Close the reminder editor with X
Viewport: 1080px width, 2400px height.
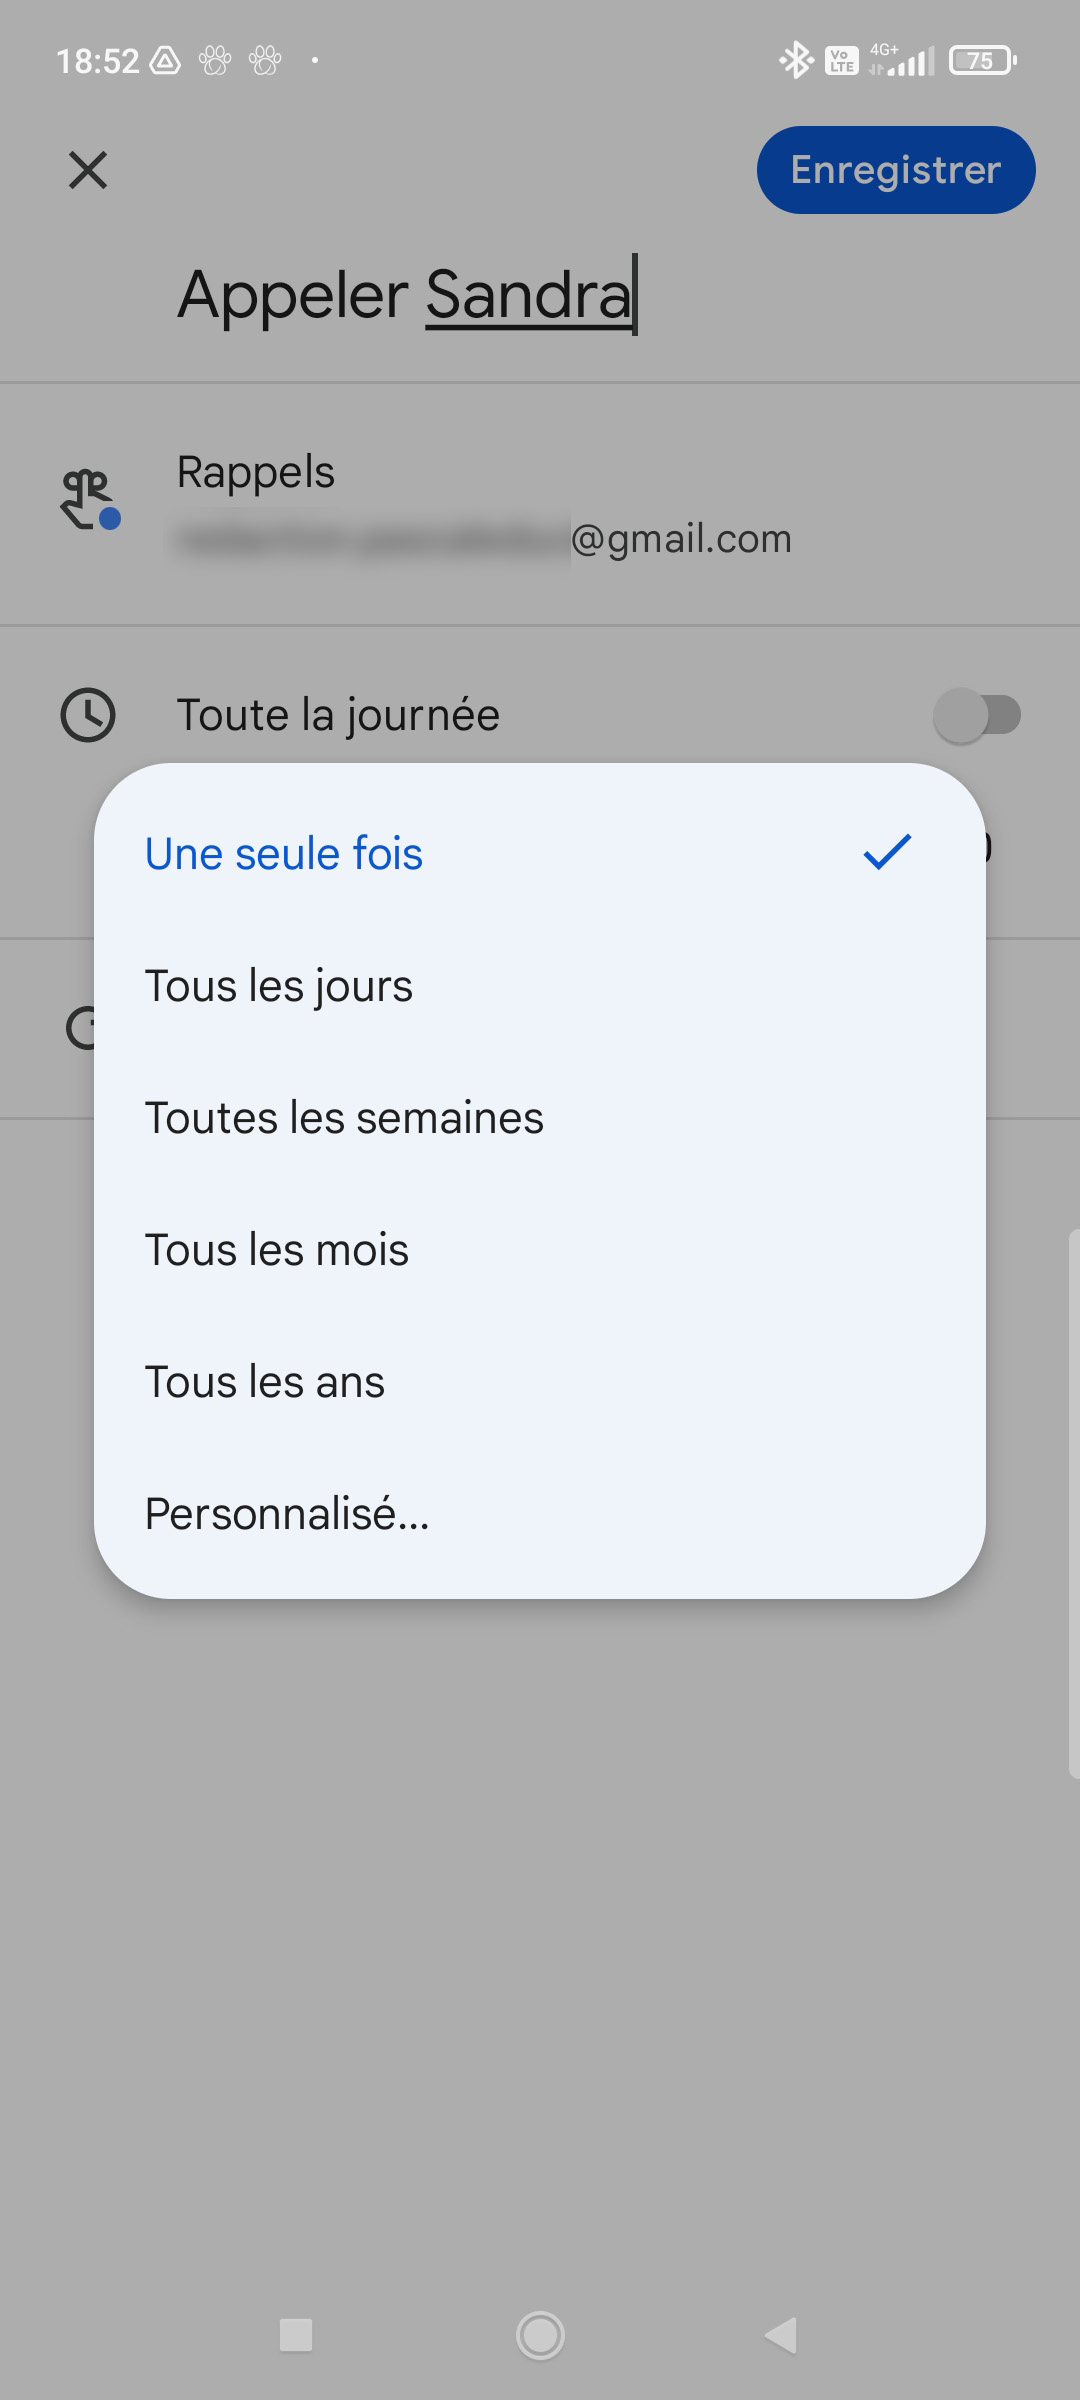coord(88,170)
